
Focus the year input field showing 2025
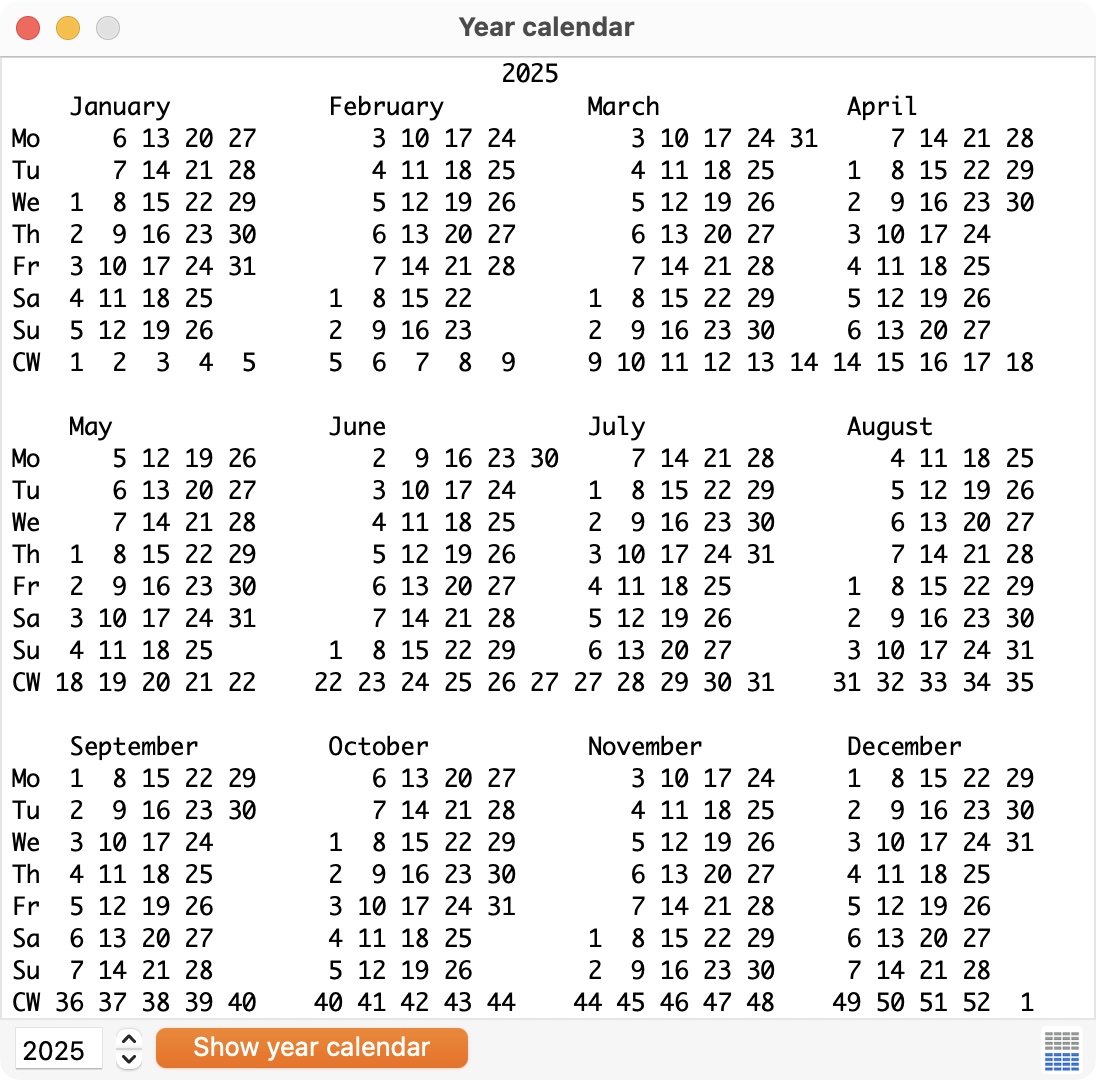(x=59, y=1049)
